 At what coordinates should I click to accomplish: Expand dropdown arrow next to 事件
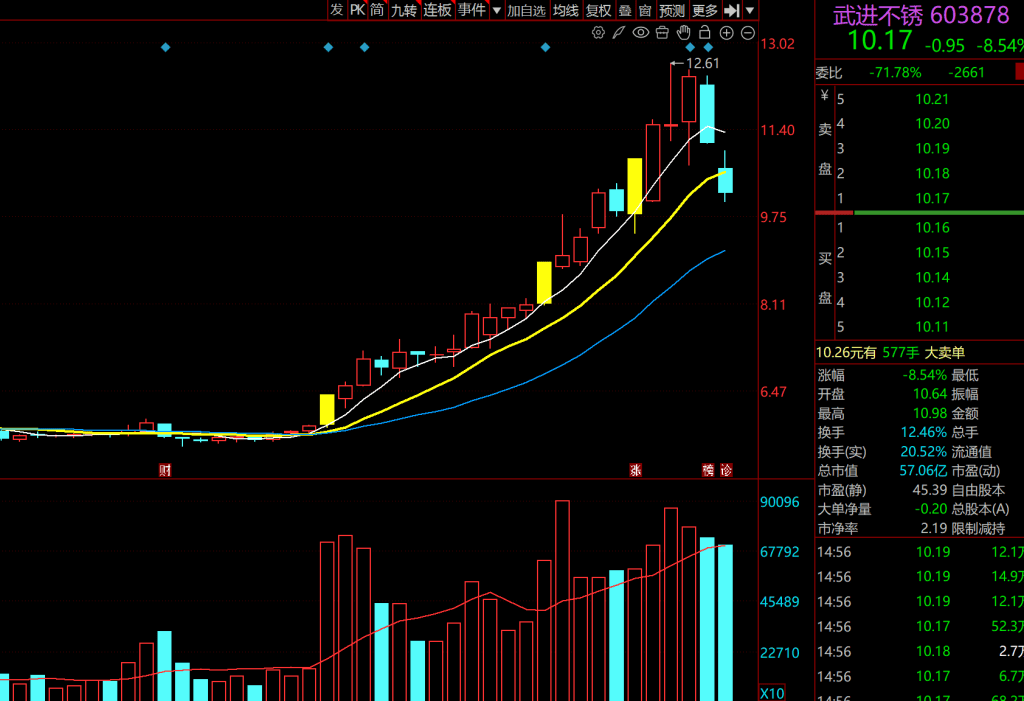pyautogui.click(x=497, y=10)
